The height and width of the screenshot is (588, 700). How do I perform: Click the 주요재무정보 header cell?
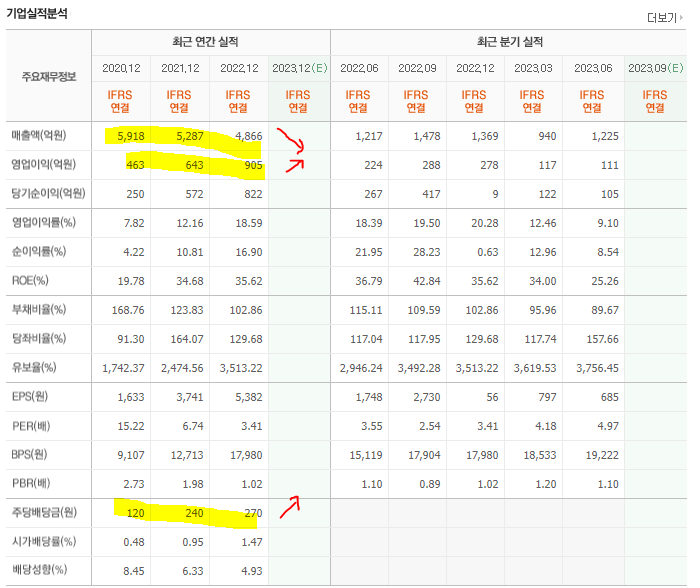coord(49,77)
